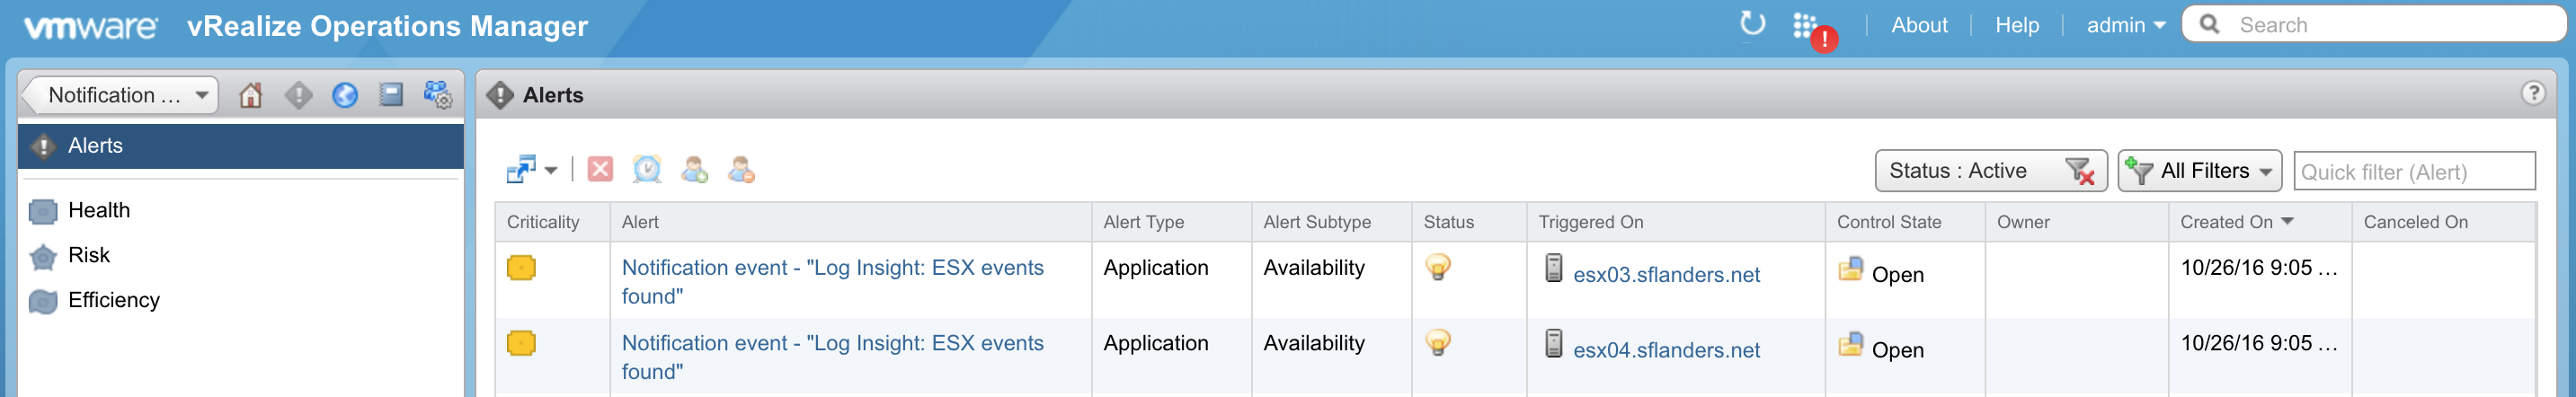Screen dimensions: 2576x397
Task: Click the refresh icon in header
Action: pyautogui.click(x=1752, y=24)
